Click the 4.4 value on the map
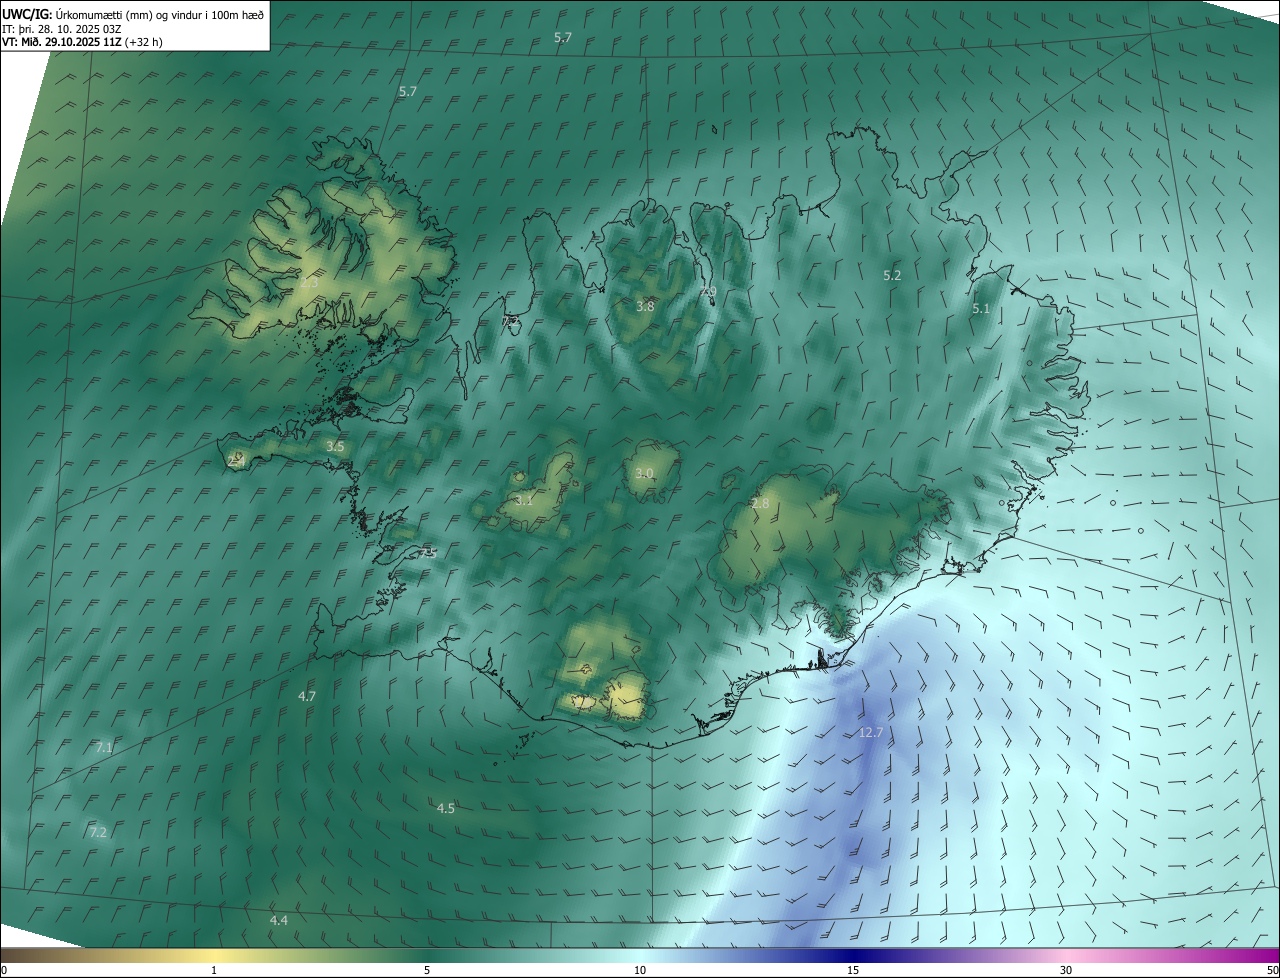Image resolution: width=1280 pixels, height=978 pixels. click(279, 920)
